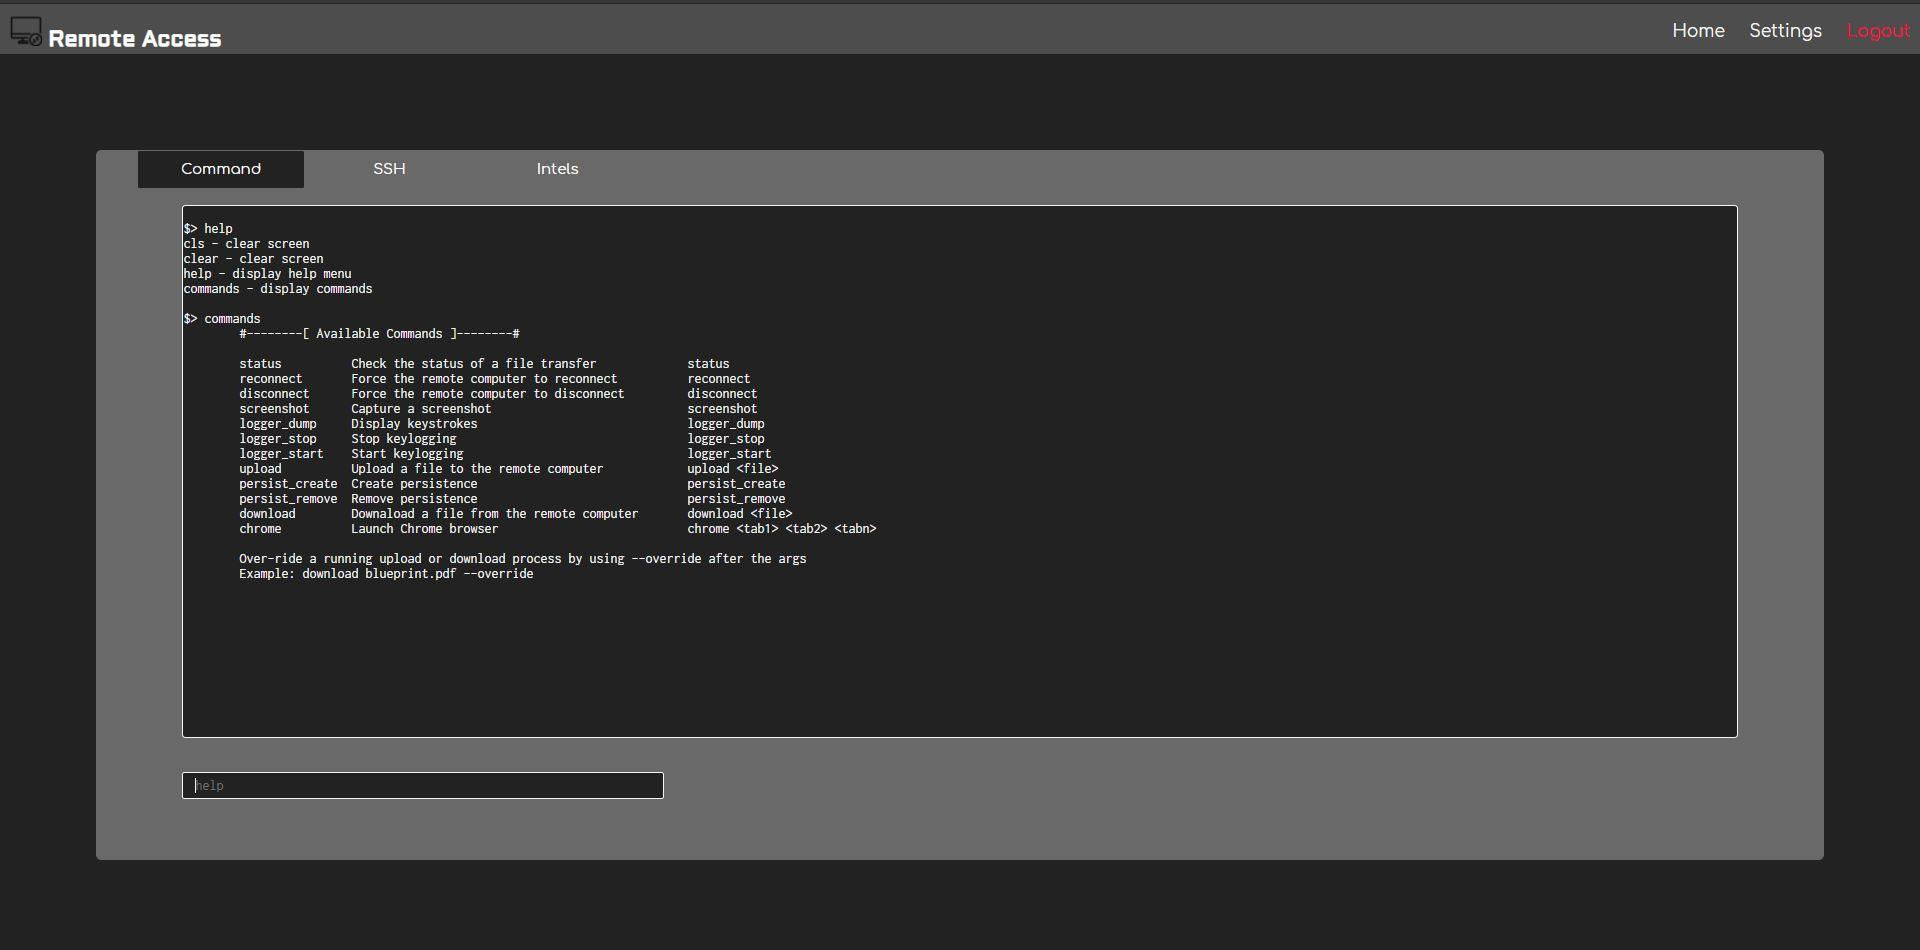Click 'Remove persistence' description
This screenshot has width=1920, height=950.
coord(414,499)
